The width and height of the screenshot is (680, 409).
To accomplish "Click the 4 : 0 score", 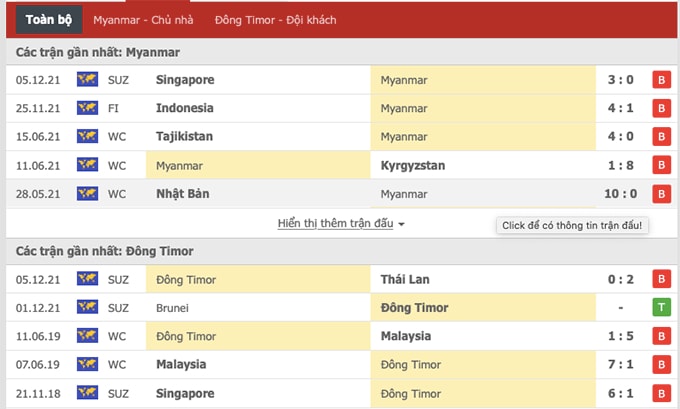I will click(x=621, y=137).
